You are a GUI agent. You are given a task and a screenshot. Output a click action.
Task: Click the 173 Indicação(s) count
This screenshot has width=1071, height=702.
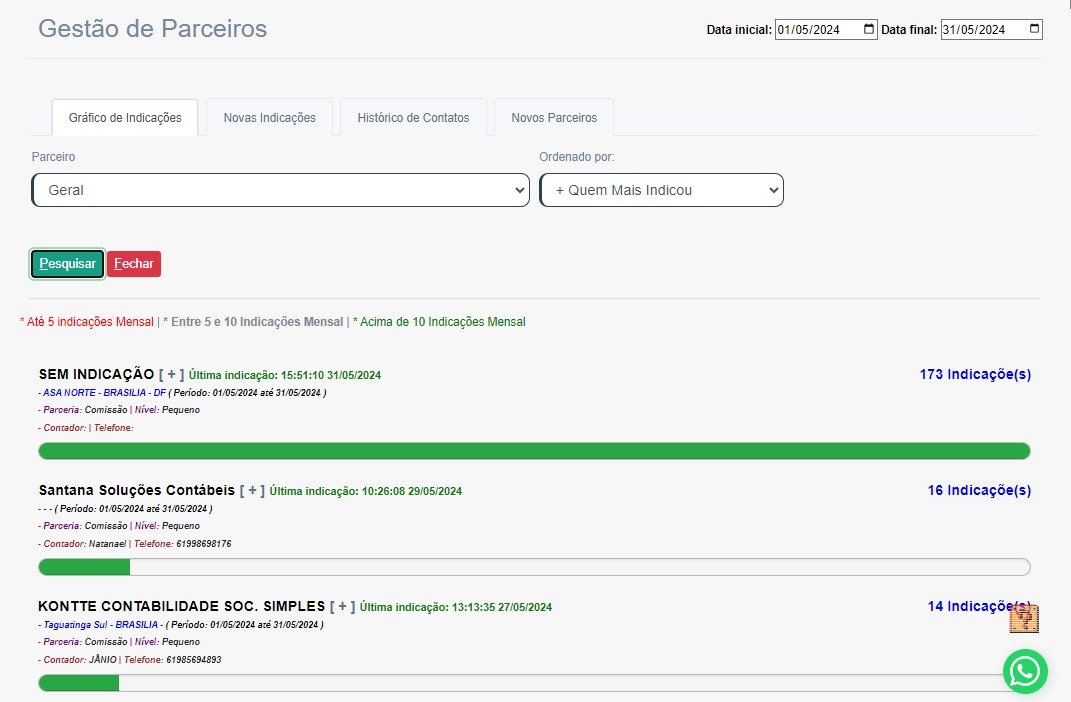pyautogui.click(x=974, y=374)
